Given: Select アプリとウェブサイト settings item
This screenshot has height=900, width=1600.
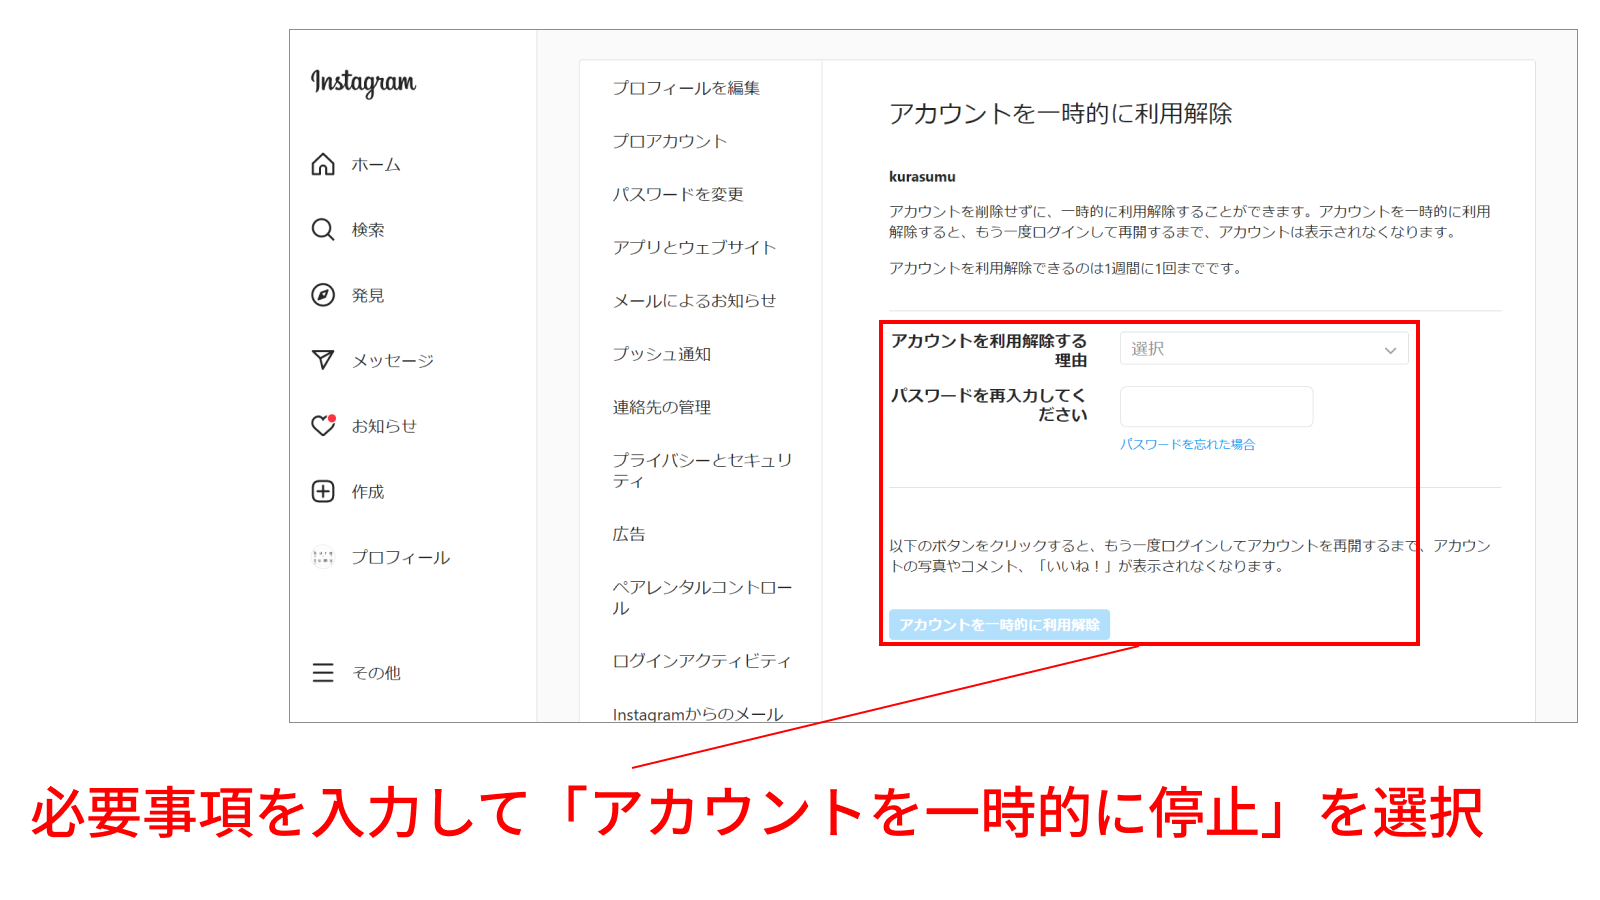Looking at the screenshot, I should 695,247.
